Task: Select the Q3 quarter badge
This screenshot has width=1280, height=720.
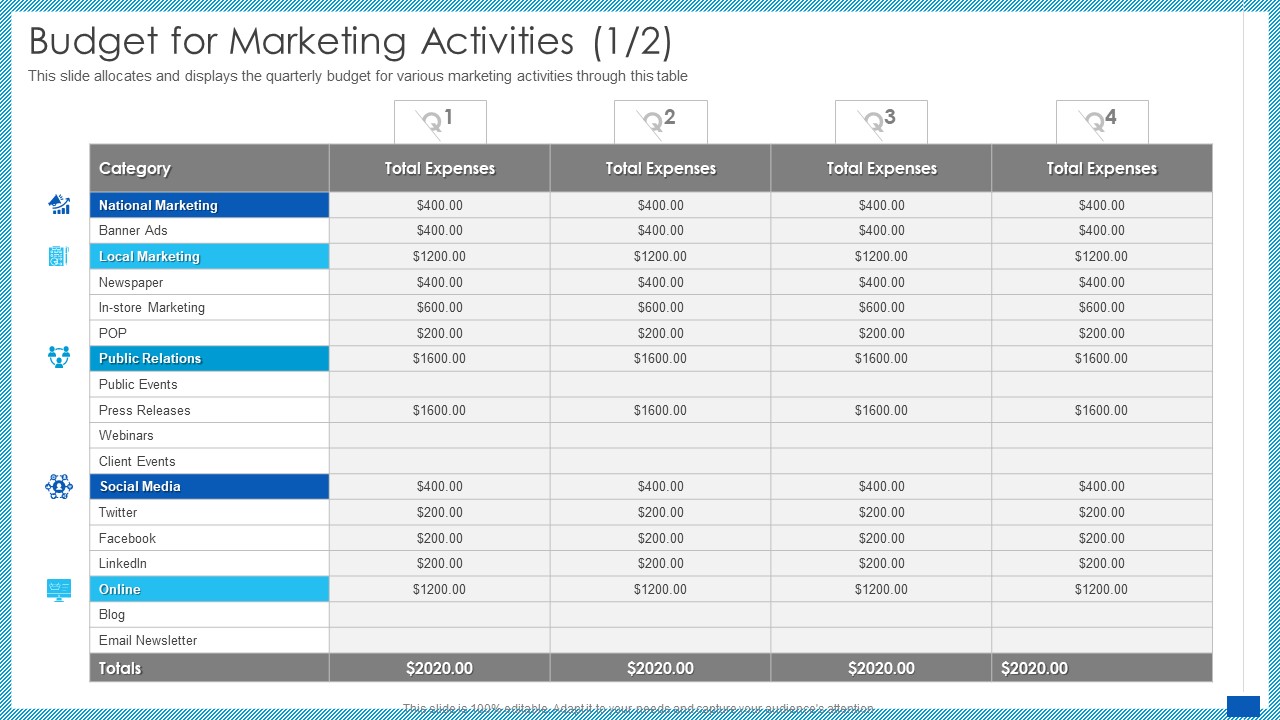Action: [x=881, y=121]
